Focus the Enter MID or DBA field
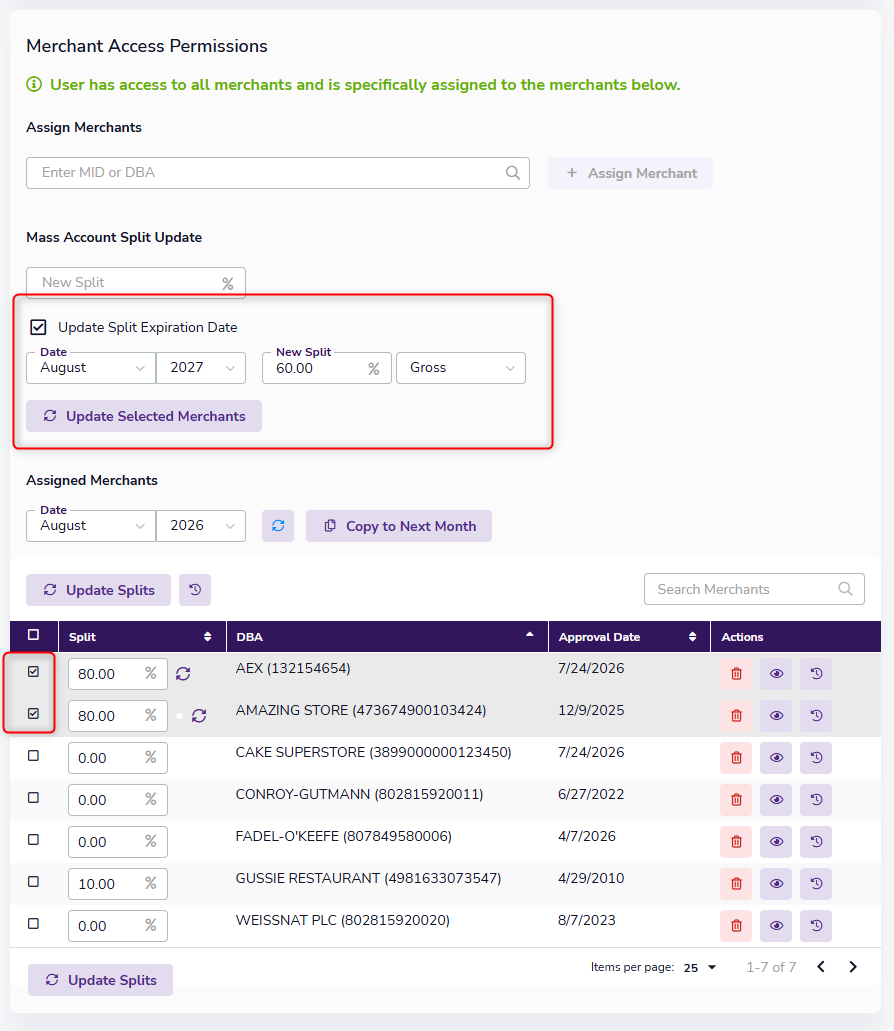This screenshot has width=894, height=1031. pos(278,173)
